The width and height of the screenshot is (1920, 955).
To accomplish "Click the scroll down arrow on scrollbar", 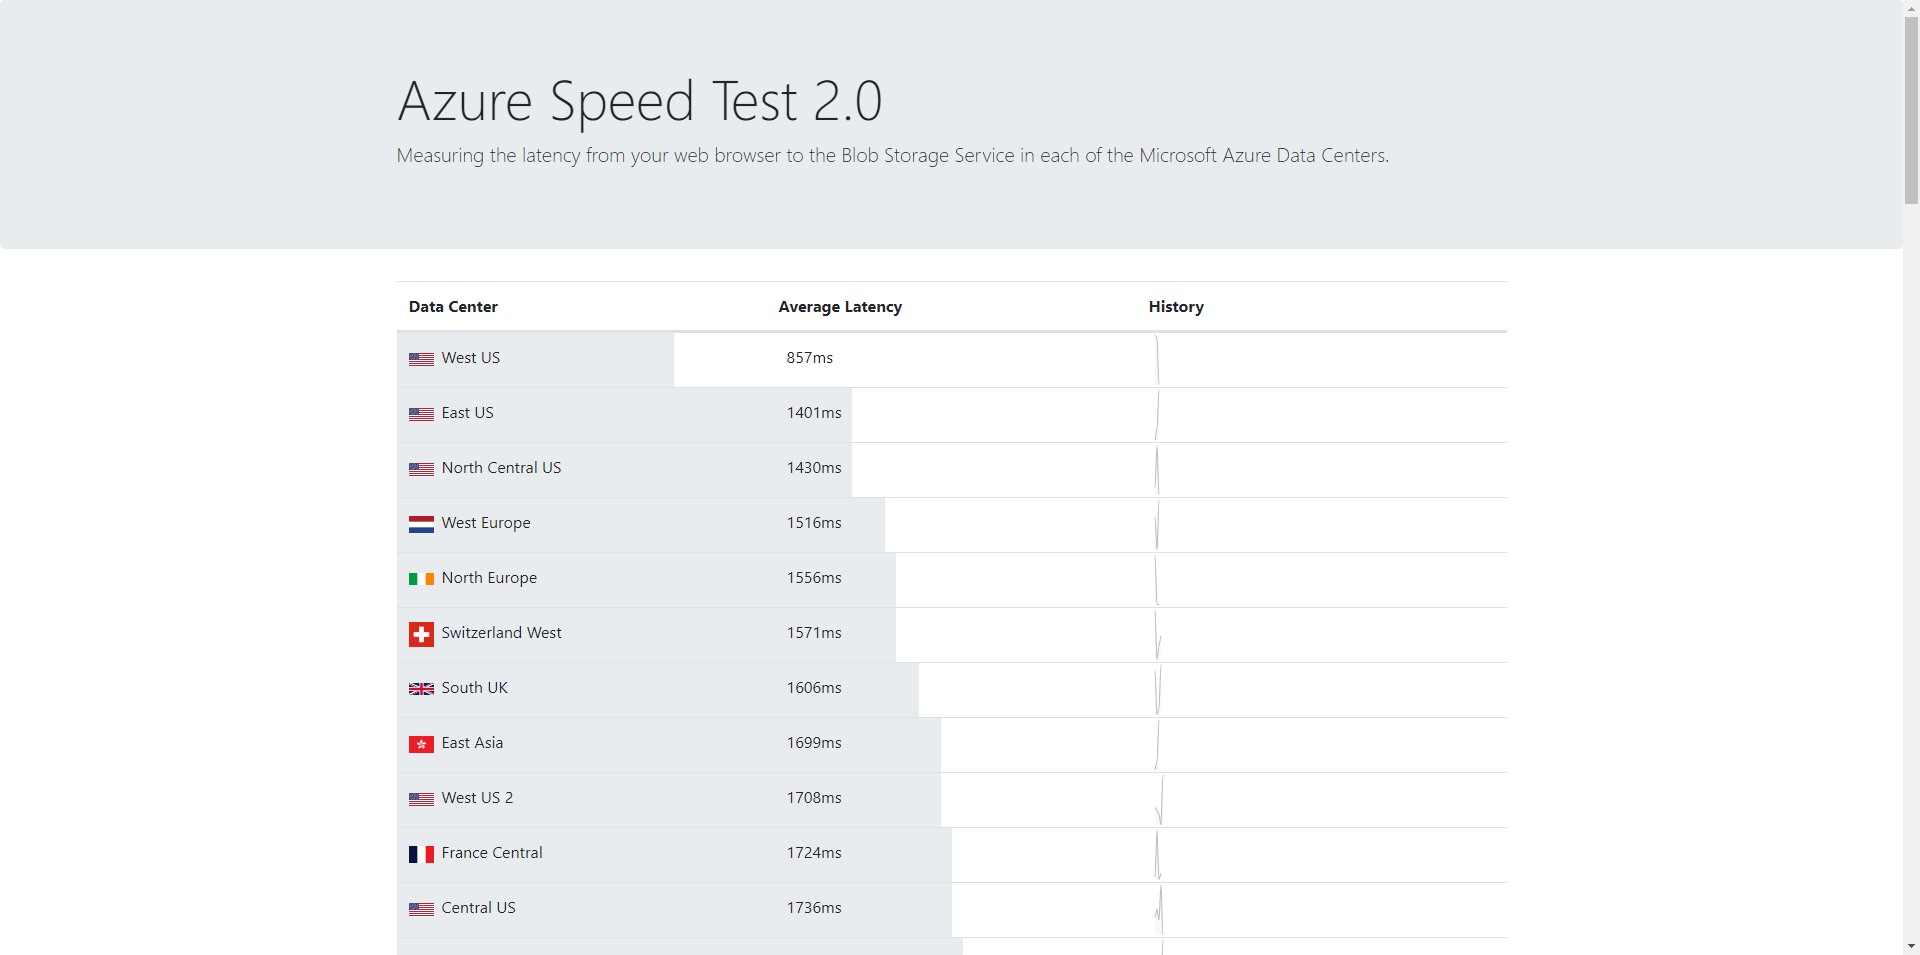I will [1911, 946].
